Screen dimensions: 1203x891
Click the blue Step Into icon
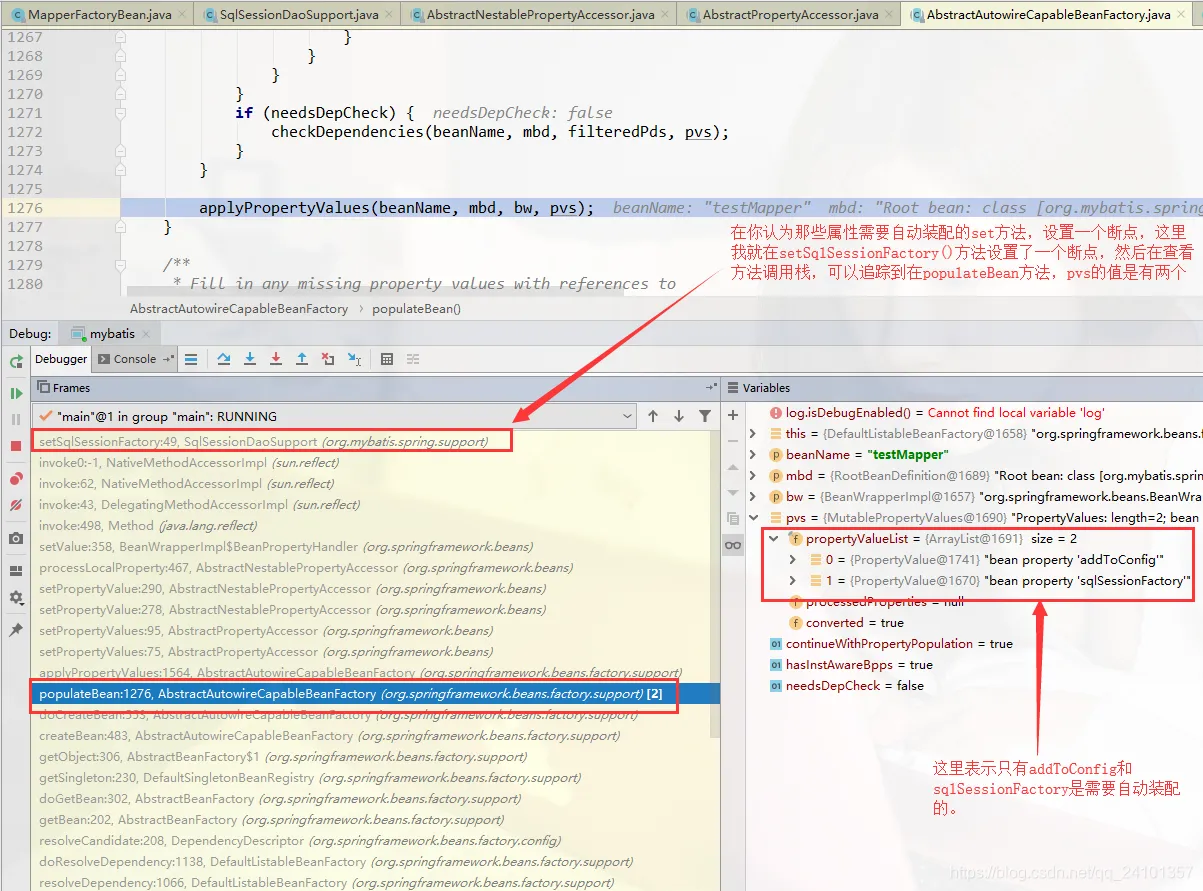click(x=250, y=359)
